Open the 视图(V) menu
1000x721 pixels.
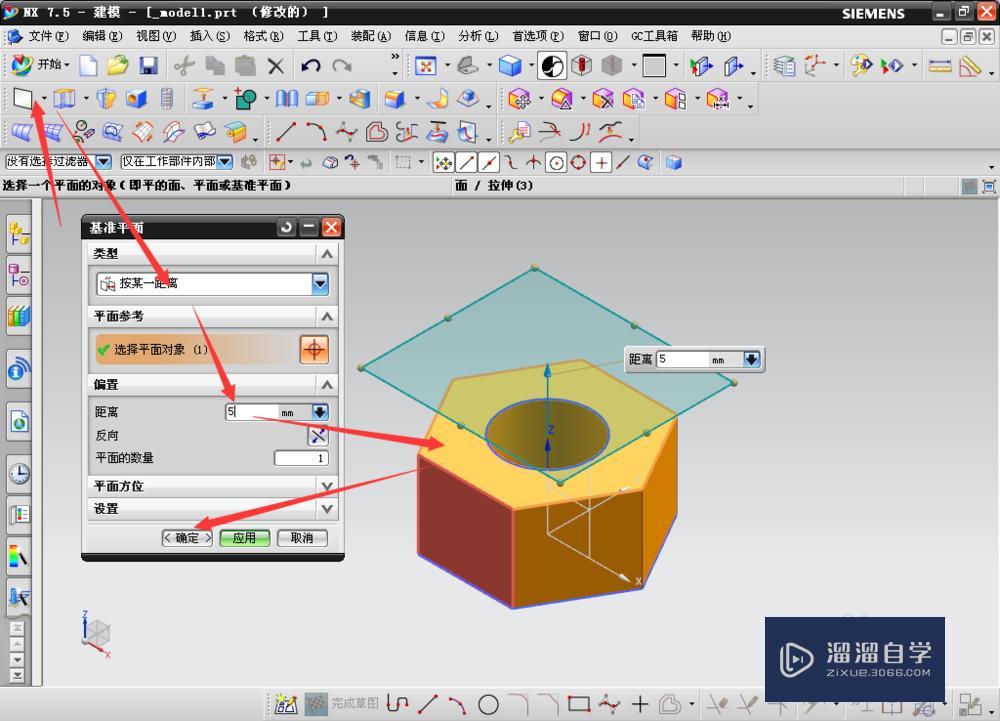click(156, 36)
